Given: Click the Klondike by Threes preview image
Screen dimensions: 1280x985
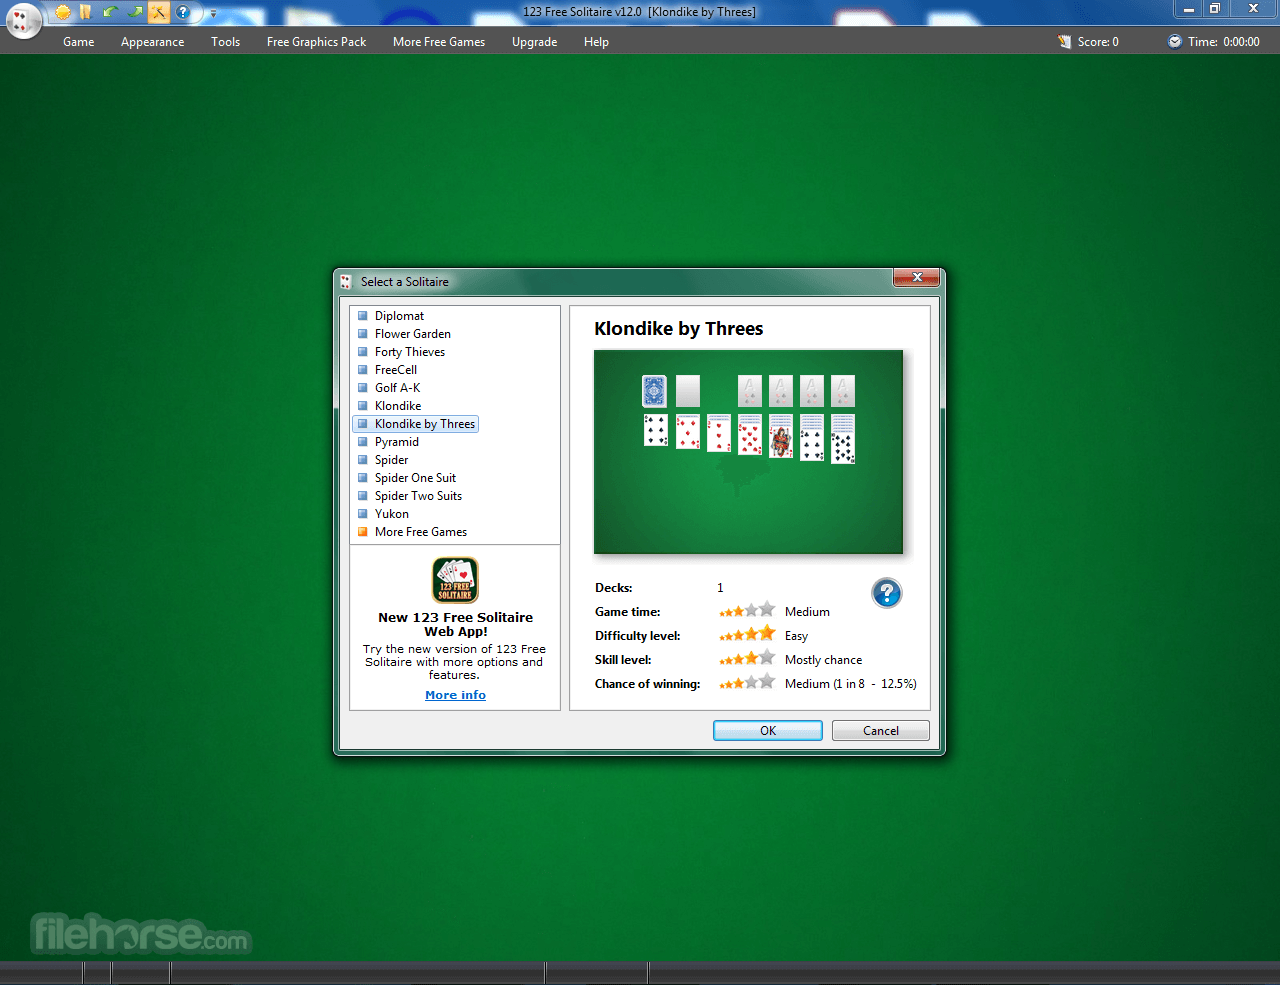Looking at the screenshot, I should (x=748, y=452).
